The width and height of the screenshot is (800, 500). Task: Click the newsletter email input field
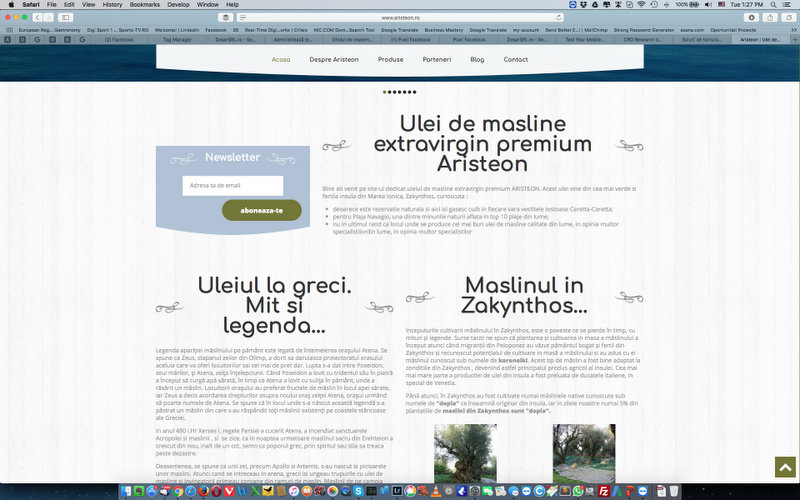[x=232, y=185]
